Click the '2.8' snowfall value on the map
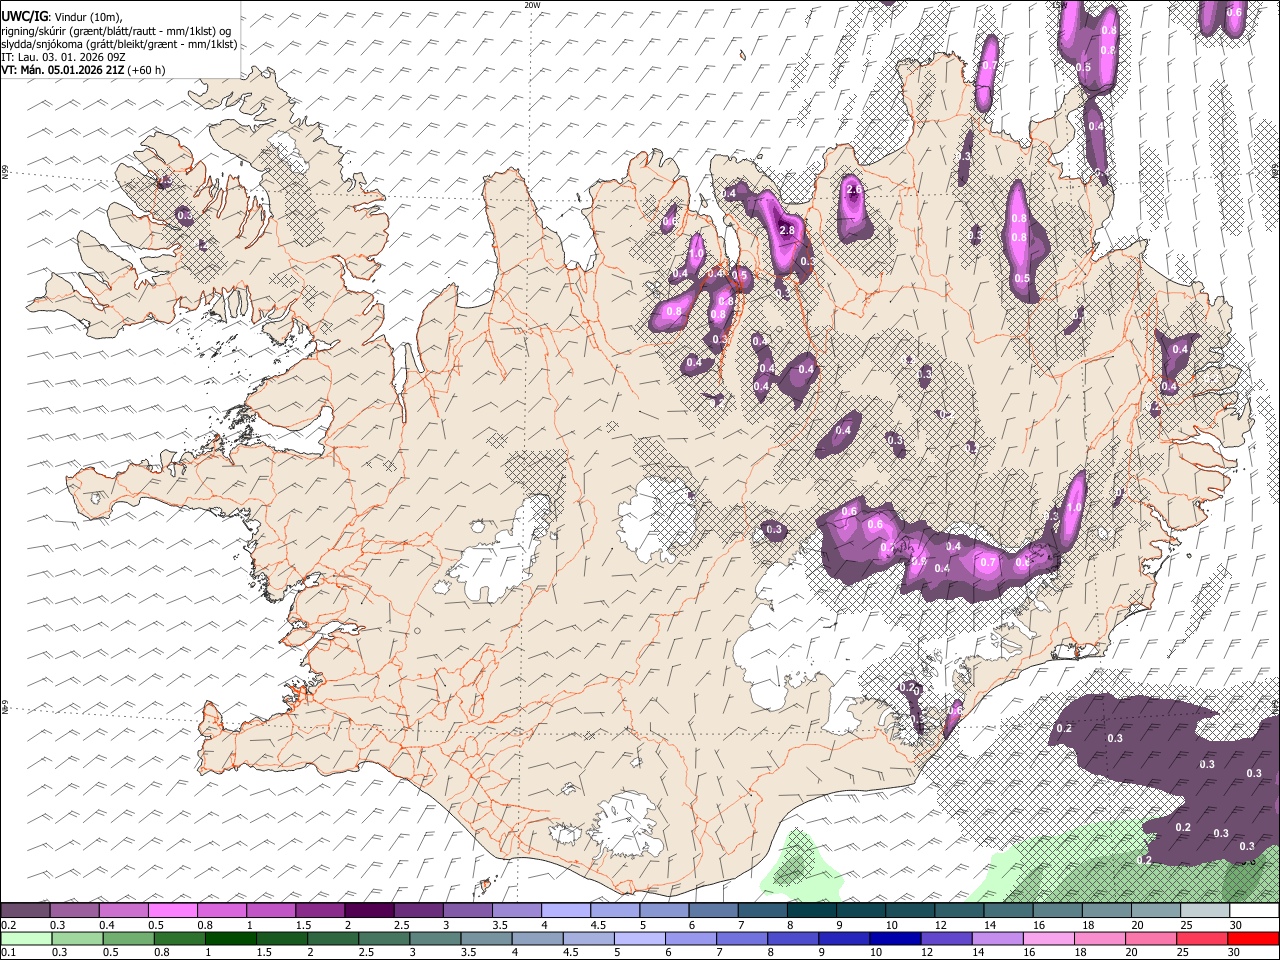 coord(786,231)
